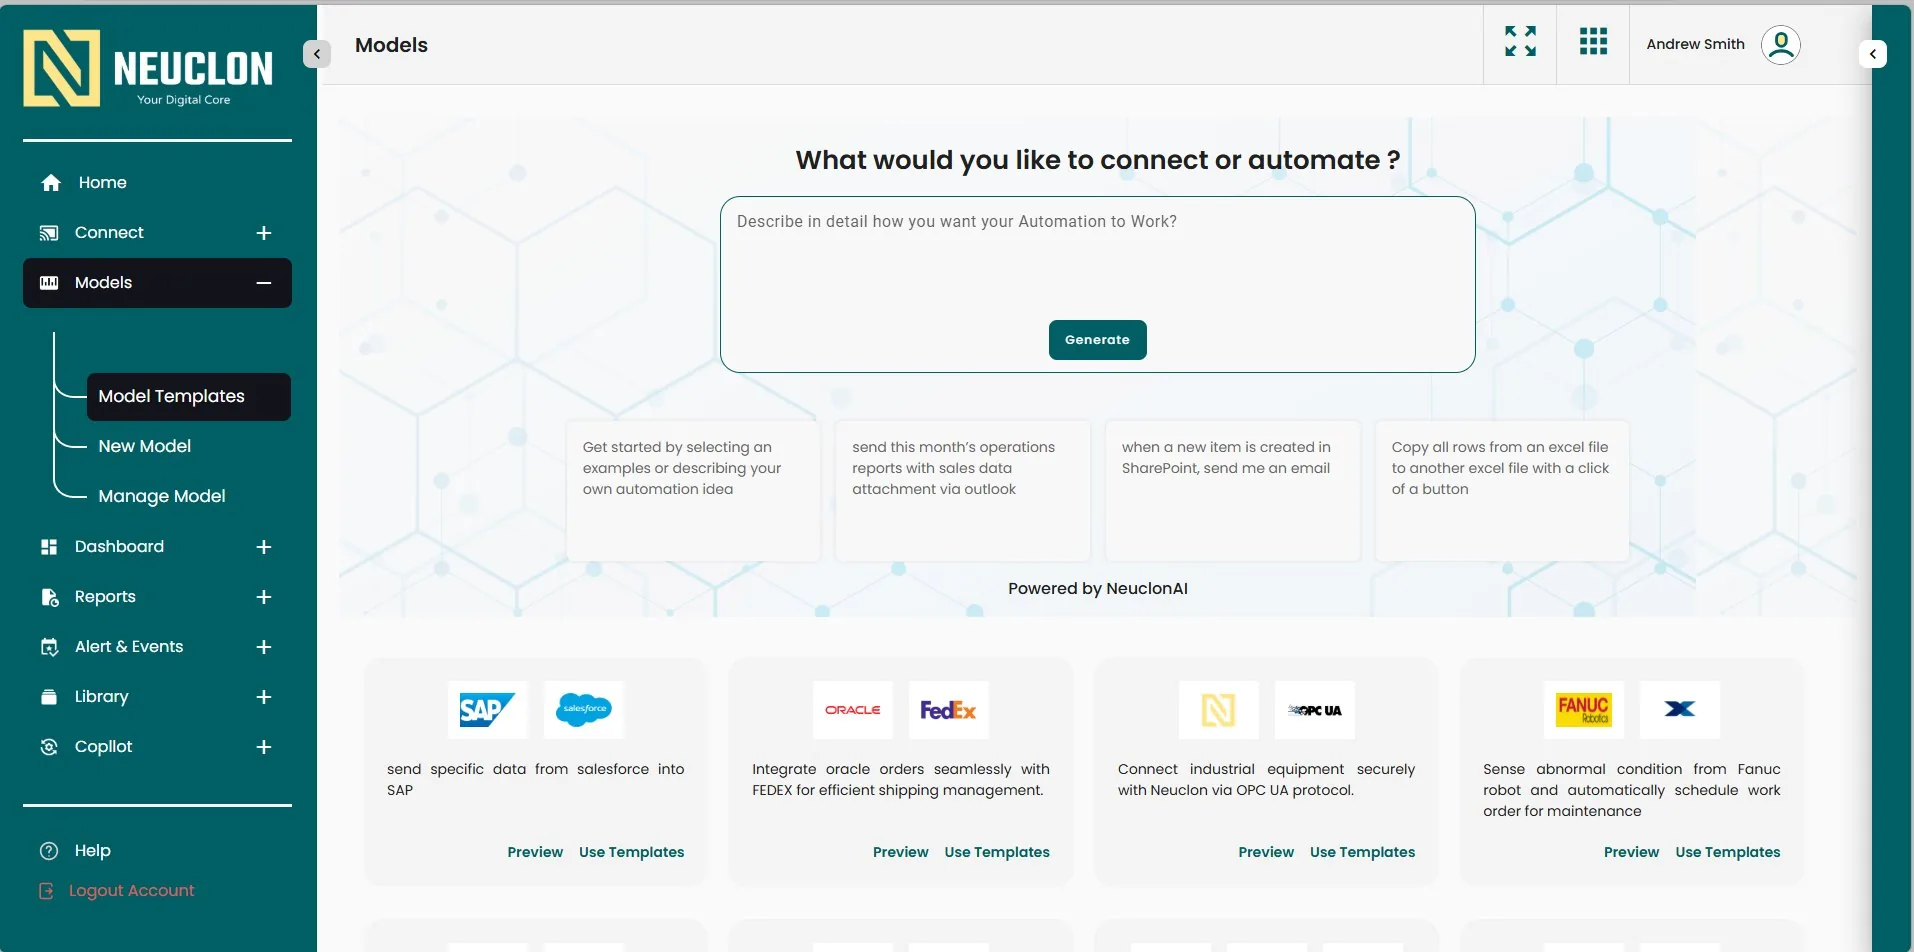Click the FedEx logo thumbnail
This screenshot has height=952, width=1914.
click(x=948, y=710)
